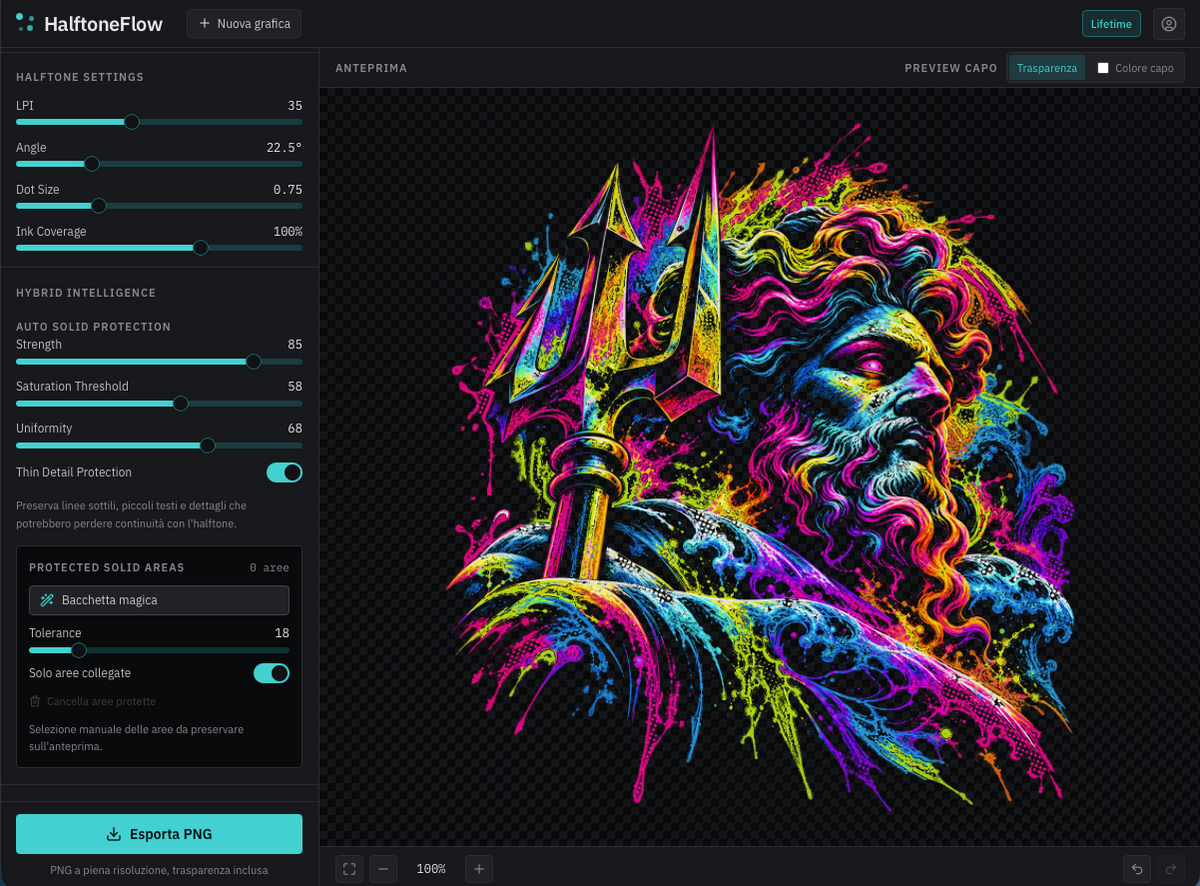Click the Dot Size value 0.75

click(288, 190)
